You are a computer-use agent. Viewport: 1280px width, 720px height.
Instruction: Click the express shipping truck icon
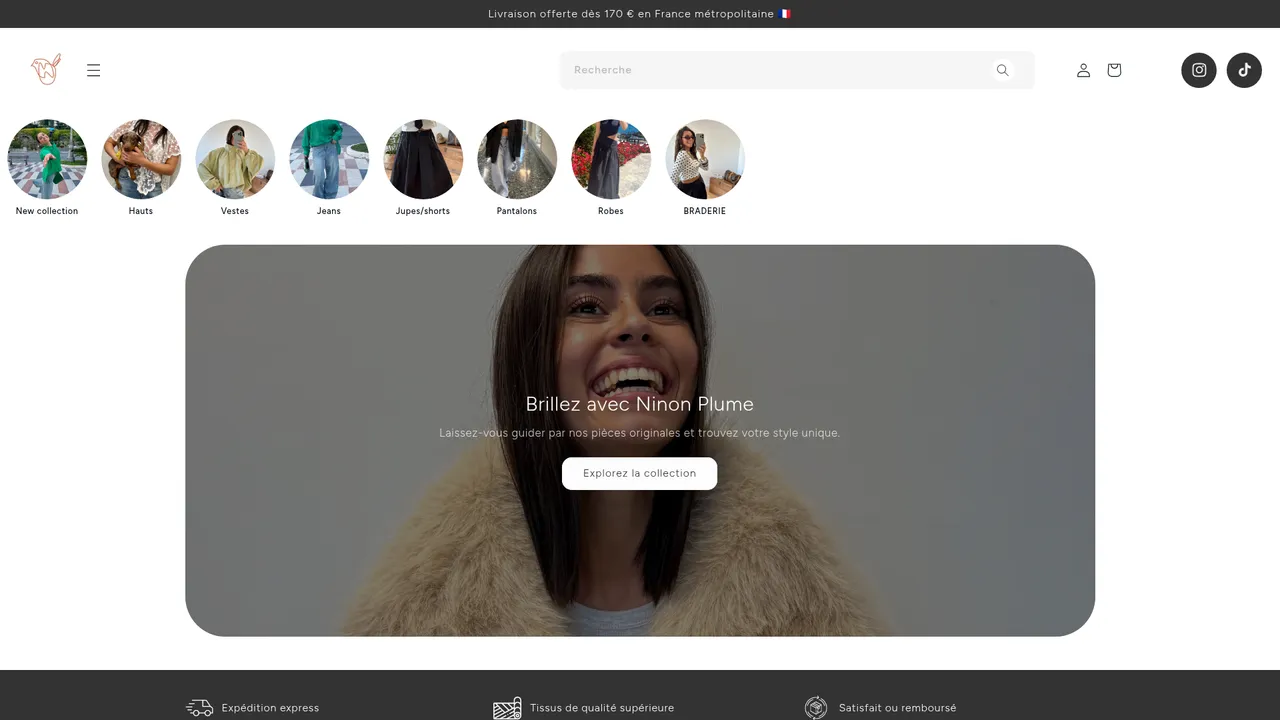click(199, 708)
